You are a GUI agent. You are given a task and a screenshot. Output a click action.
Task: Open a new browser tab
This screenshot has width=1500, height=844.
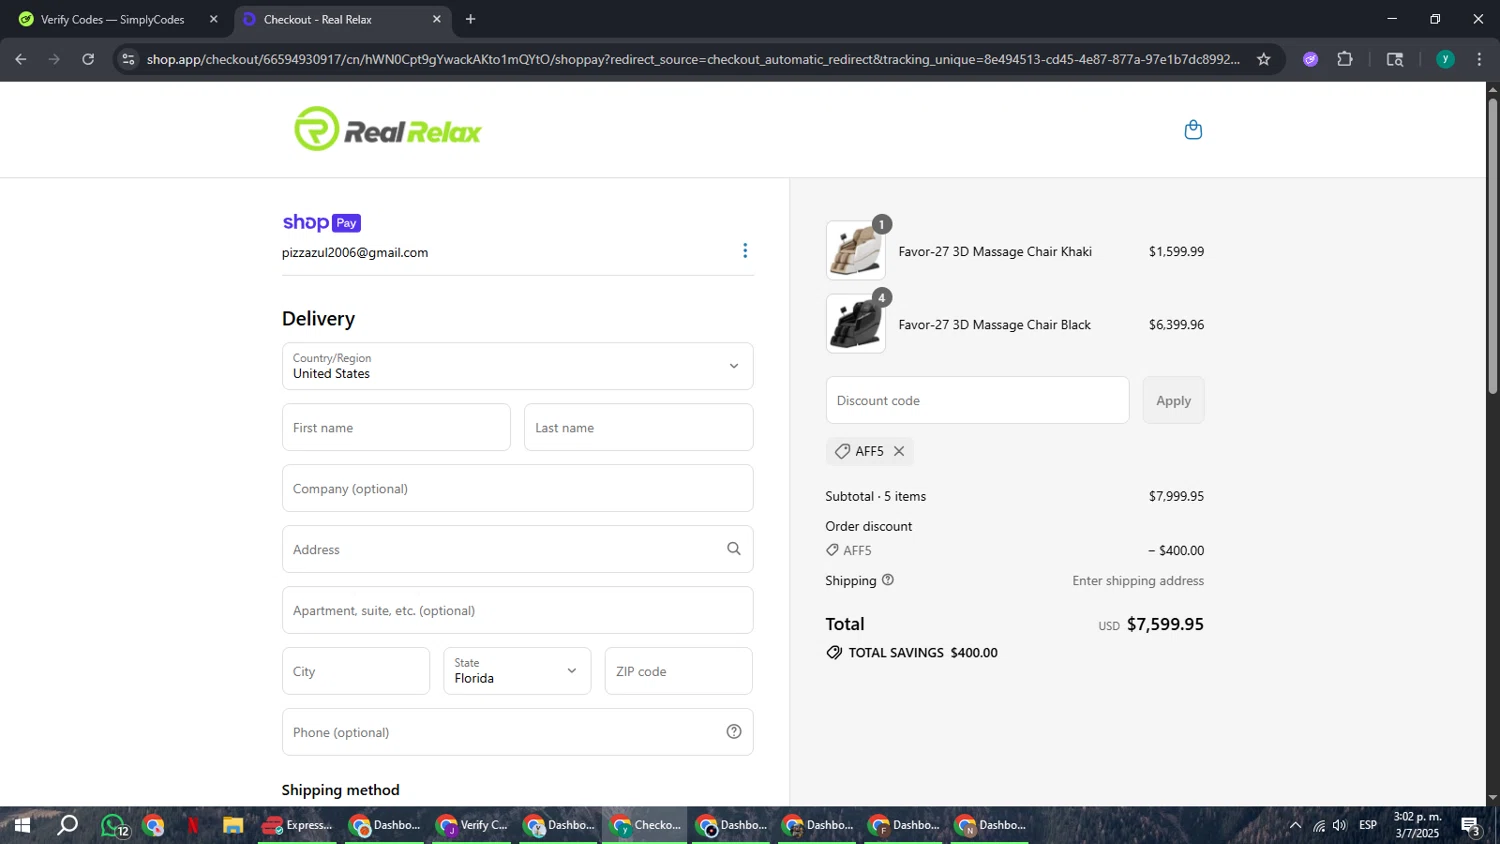pyautogui.click(x=471, y=19)
